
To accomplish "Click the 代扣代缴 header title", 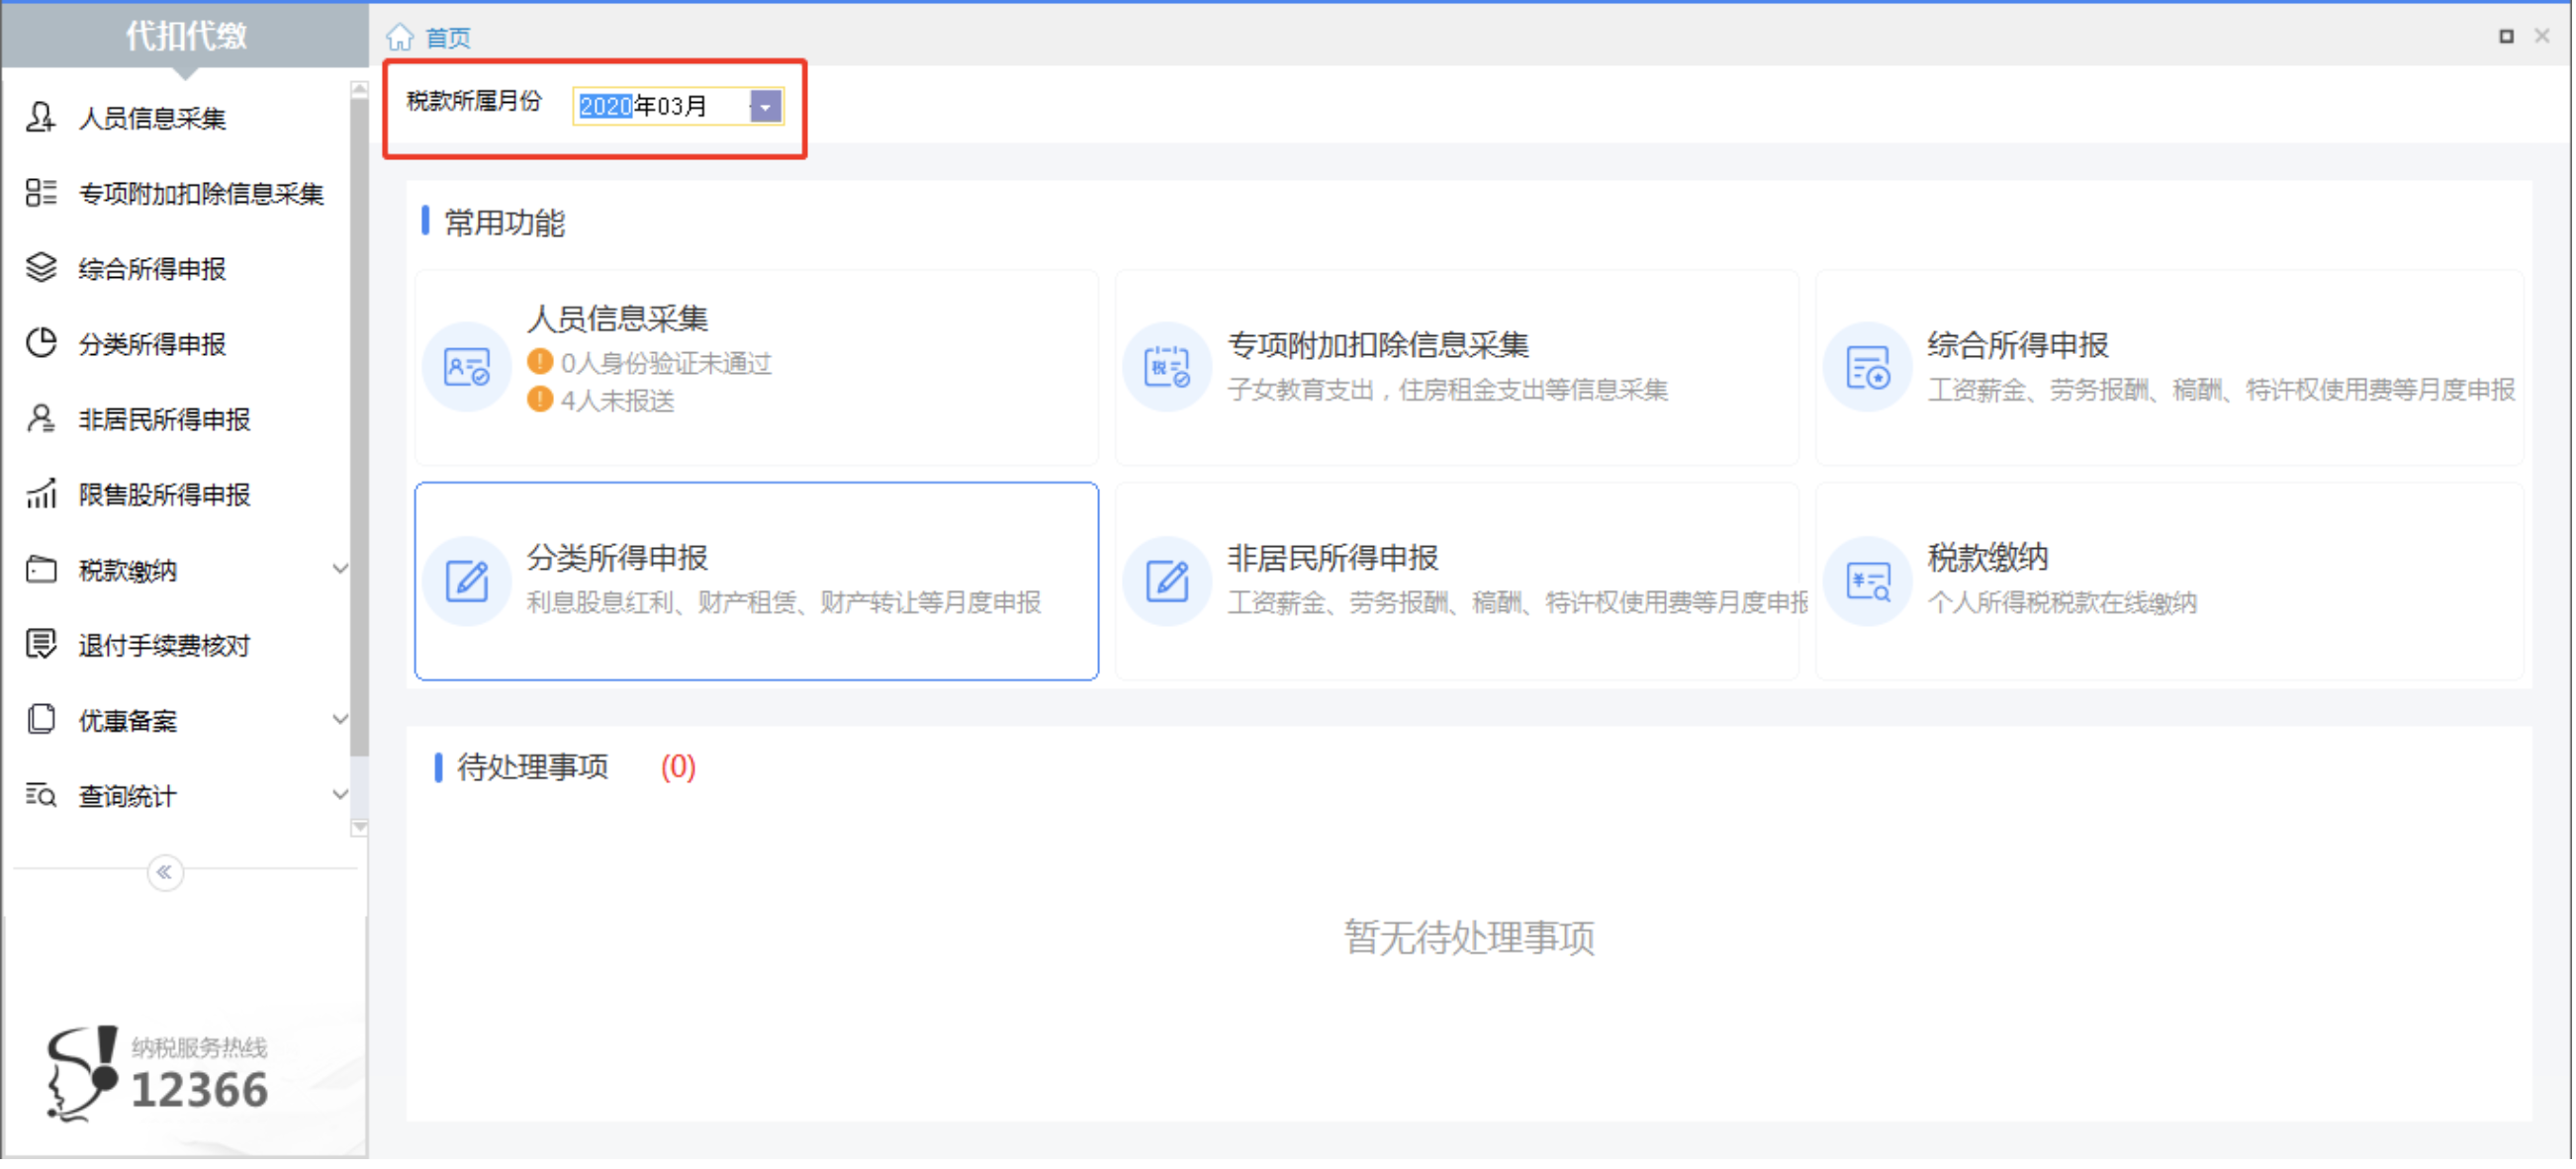I will [186, 36].
